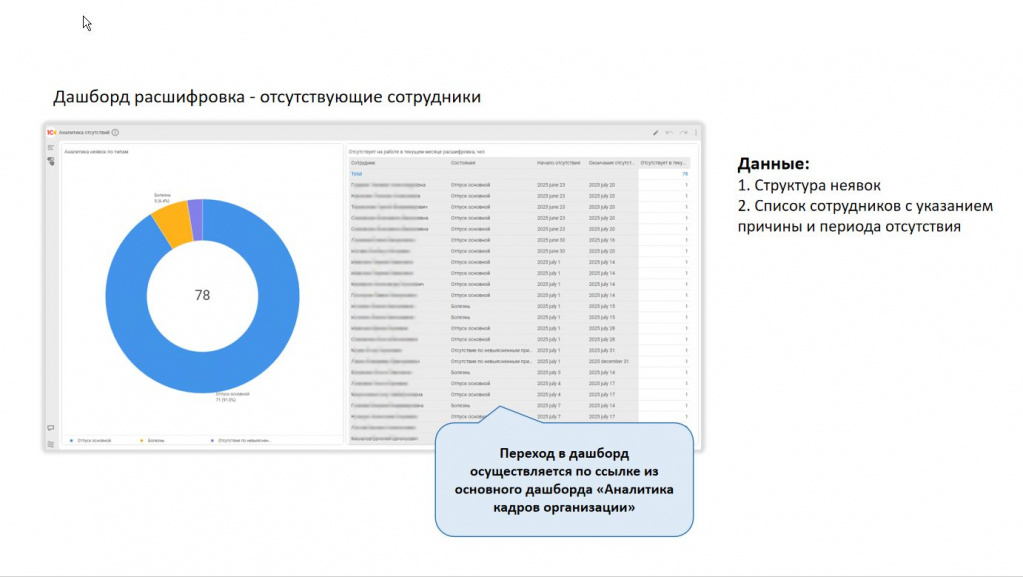The image size is (1023, 577).
Task: Click the 1. Структура неявок line
Action: coord(810,185)
